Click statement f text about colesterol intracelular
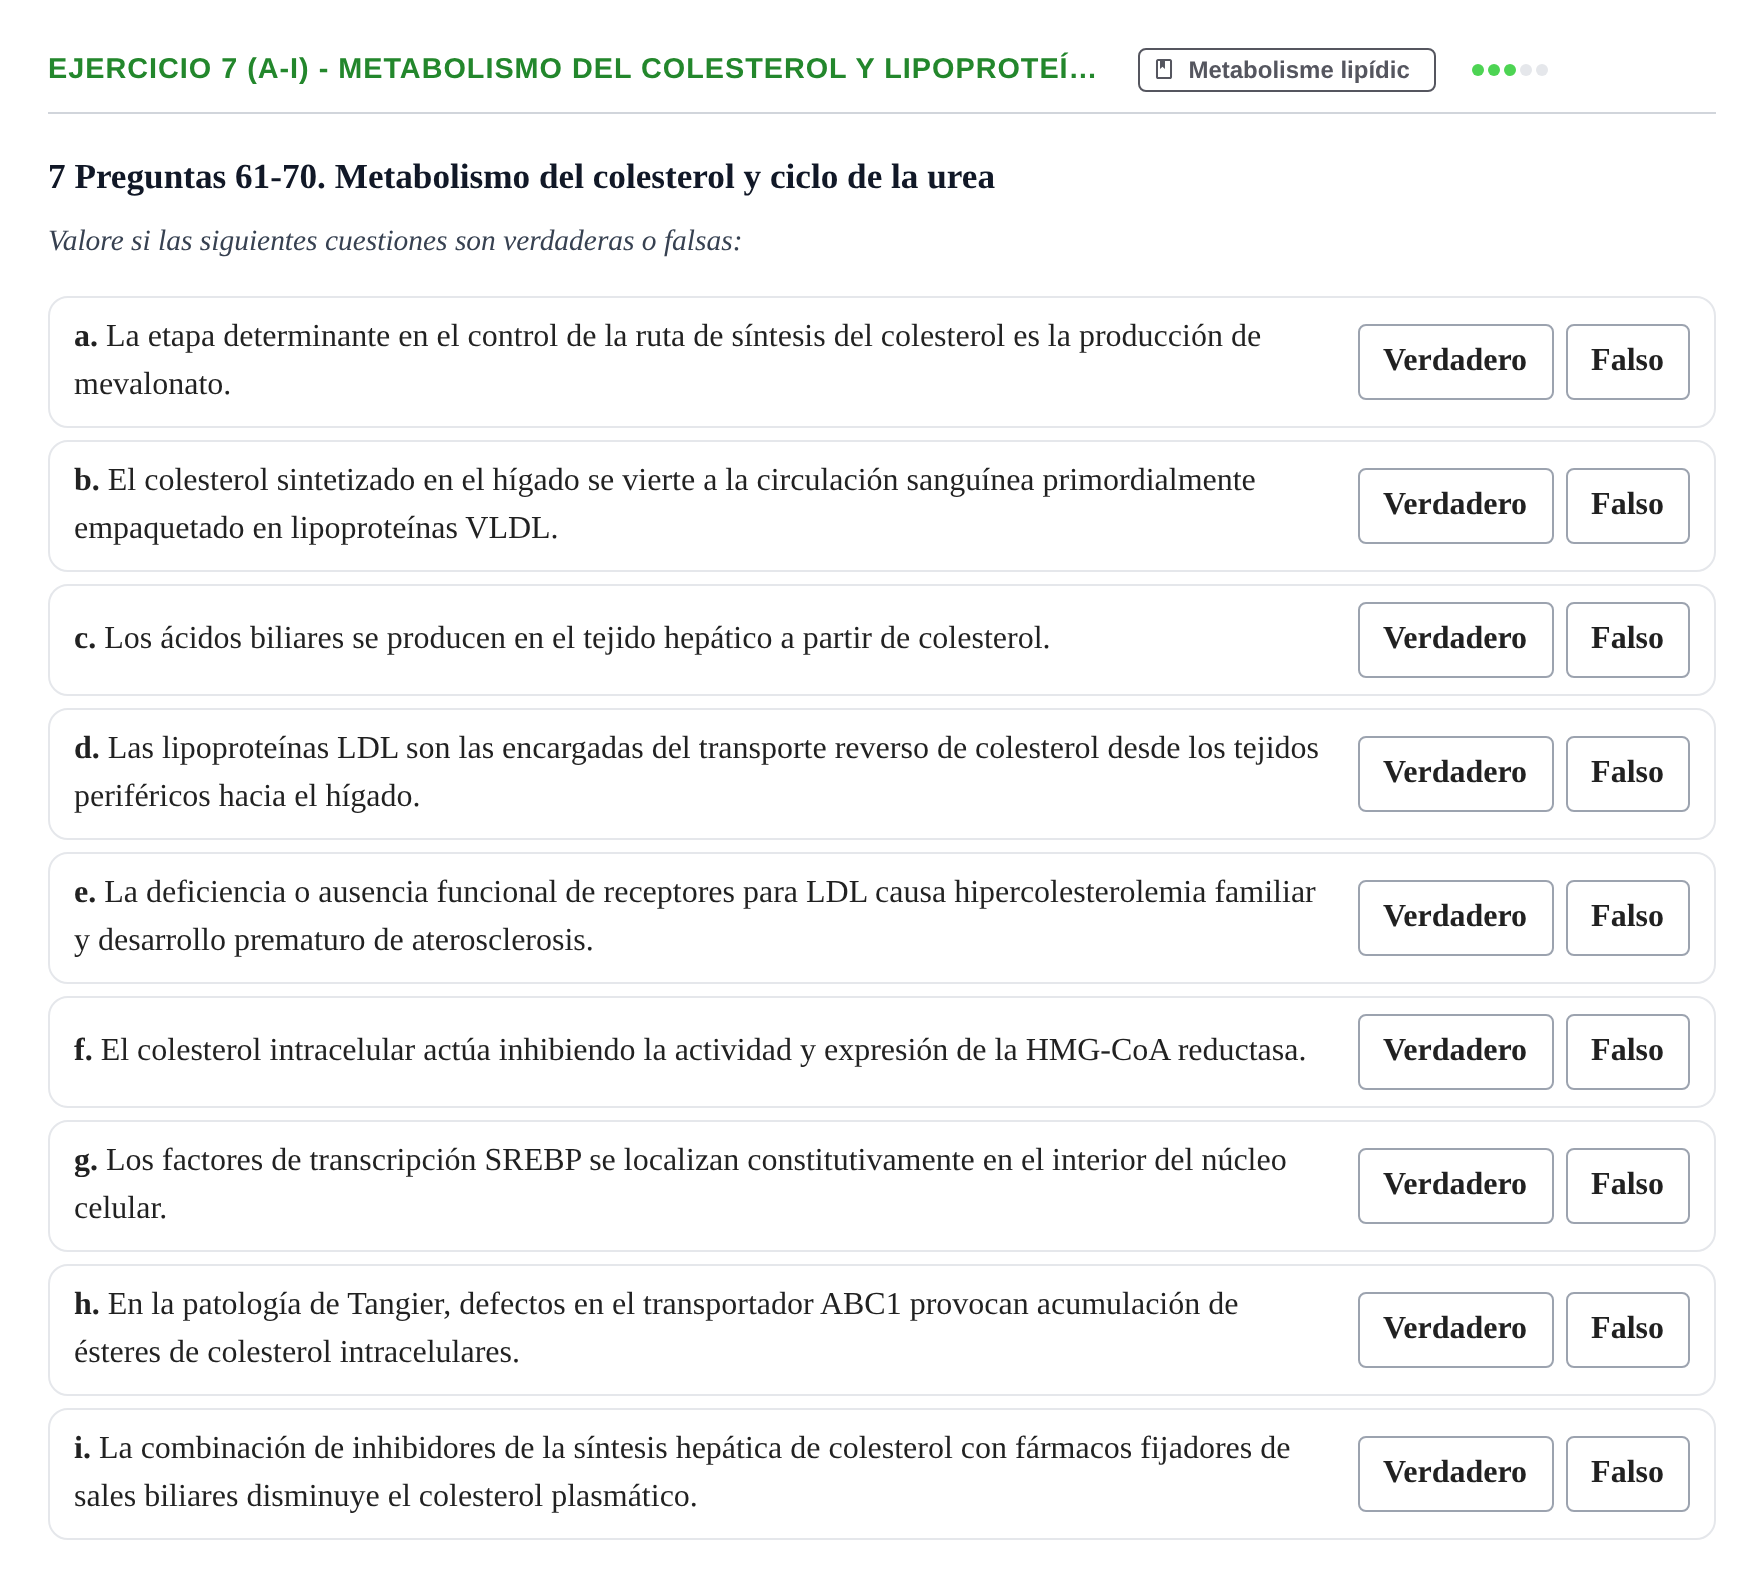1764x1588 pixels. pos(690,1050)
